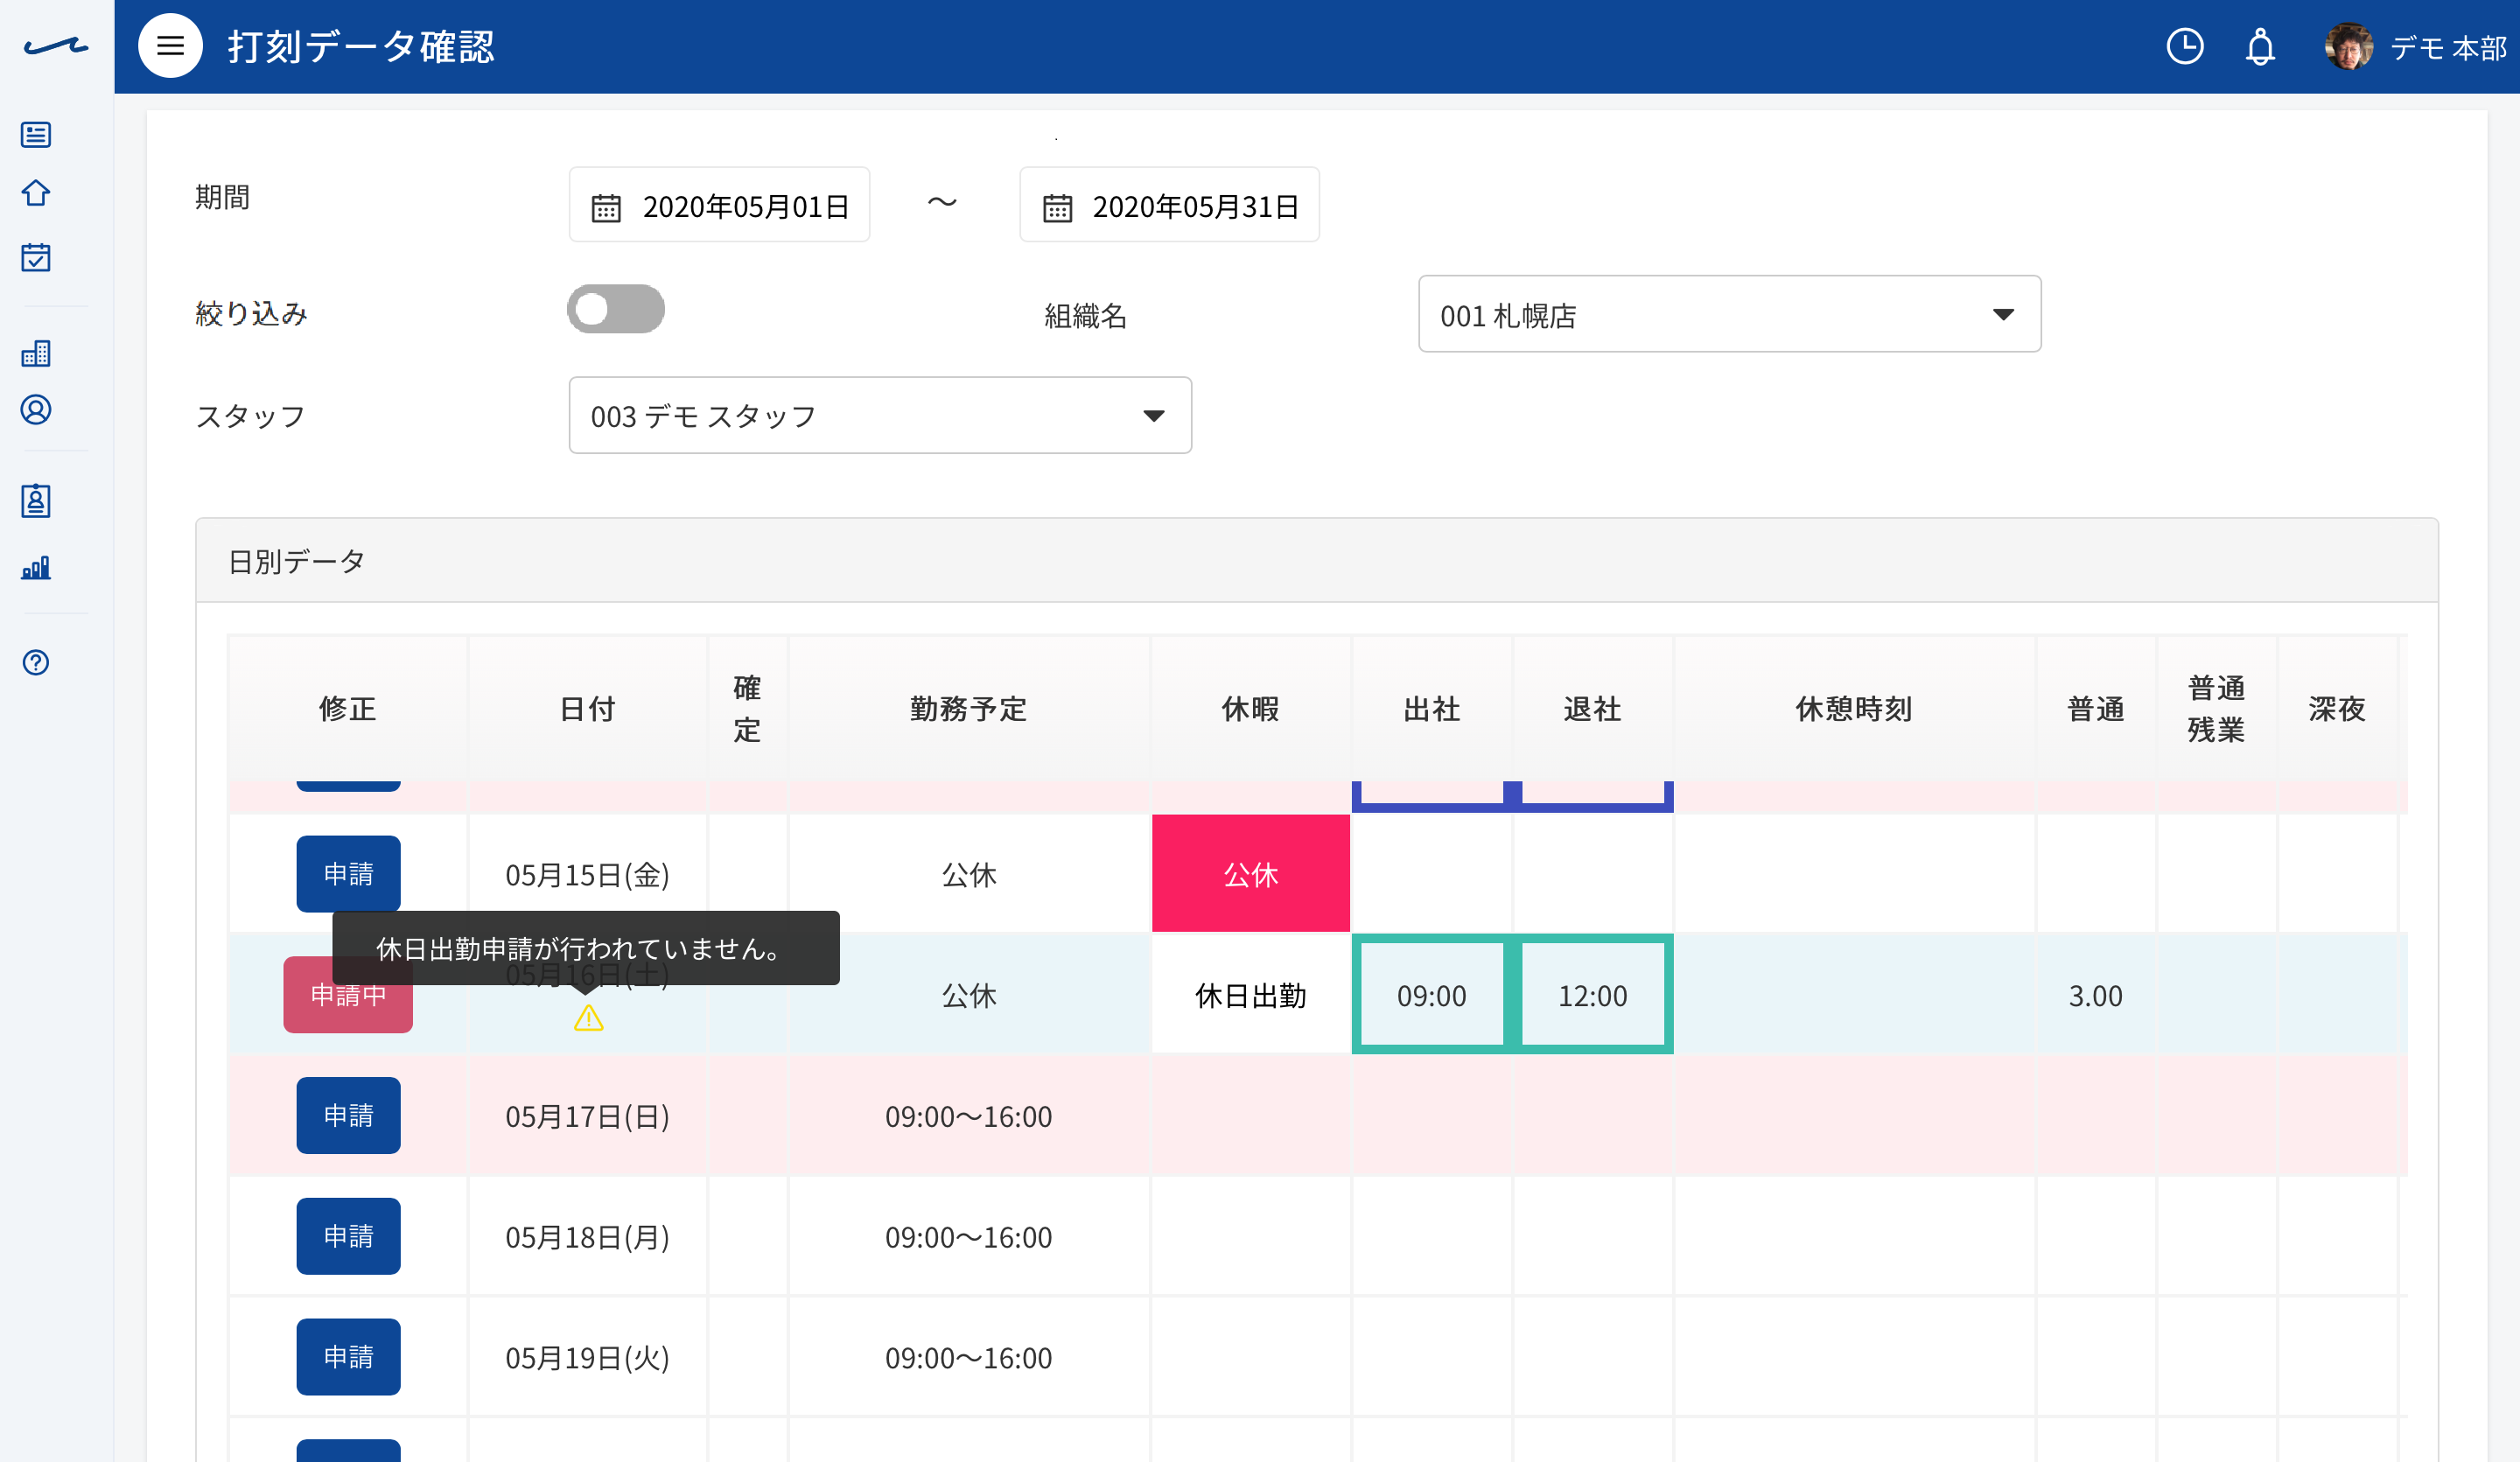This screenshot has width=2520, height=1462.
Task: Select start date 2020年05月01日 field
Action: pyautogui.click(x=719, y=205)
